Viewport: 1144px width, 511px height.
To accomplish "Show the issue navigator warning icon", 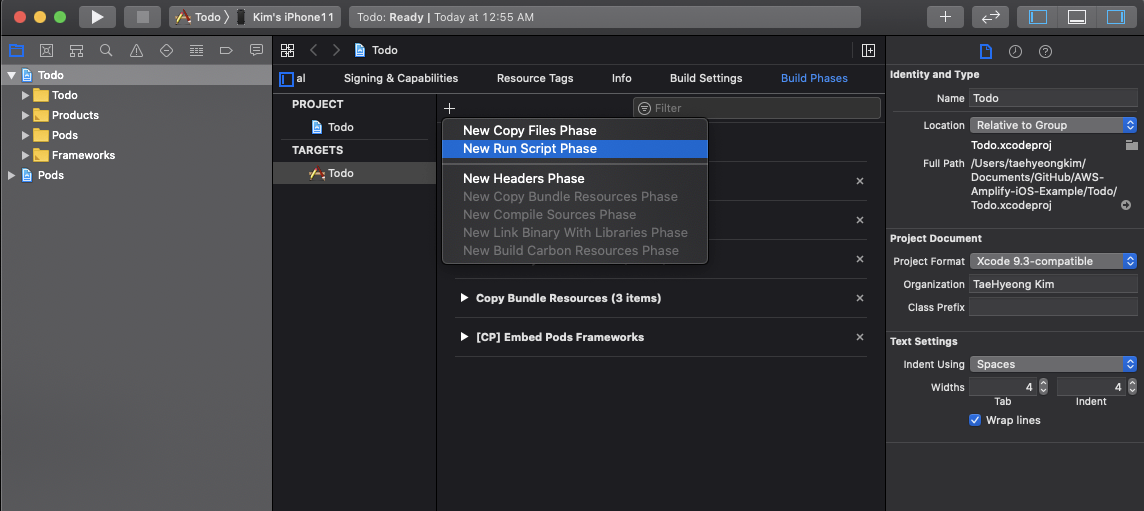I will coord(136,50).
